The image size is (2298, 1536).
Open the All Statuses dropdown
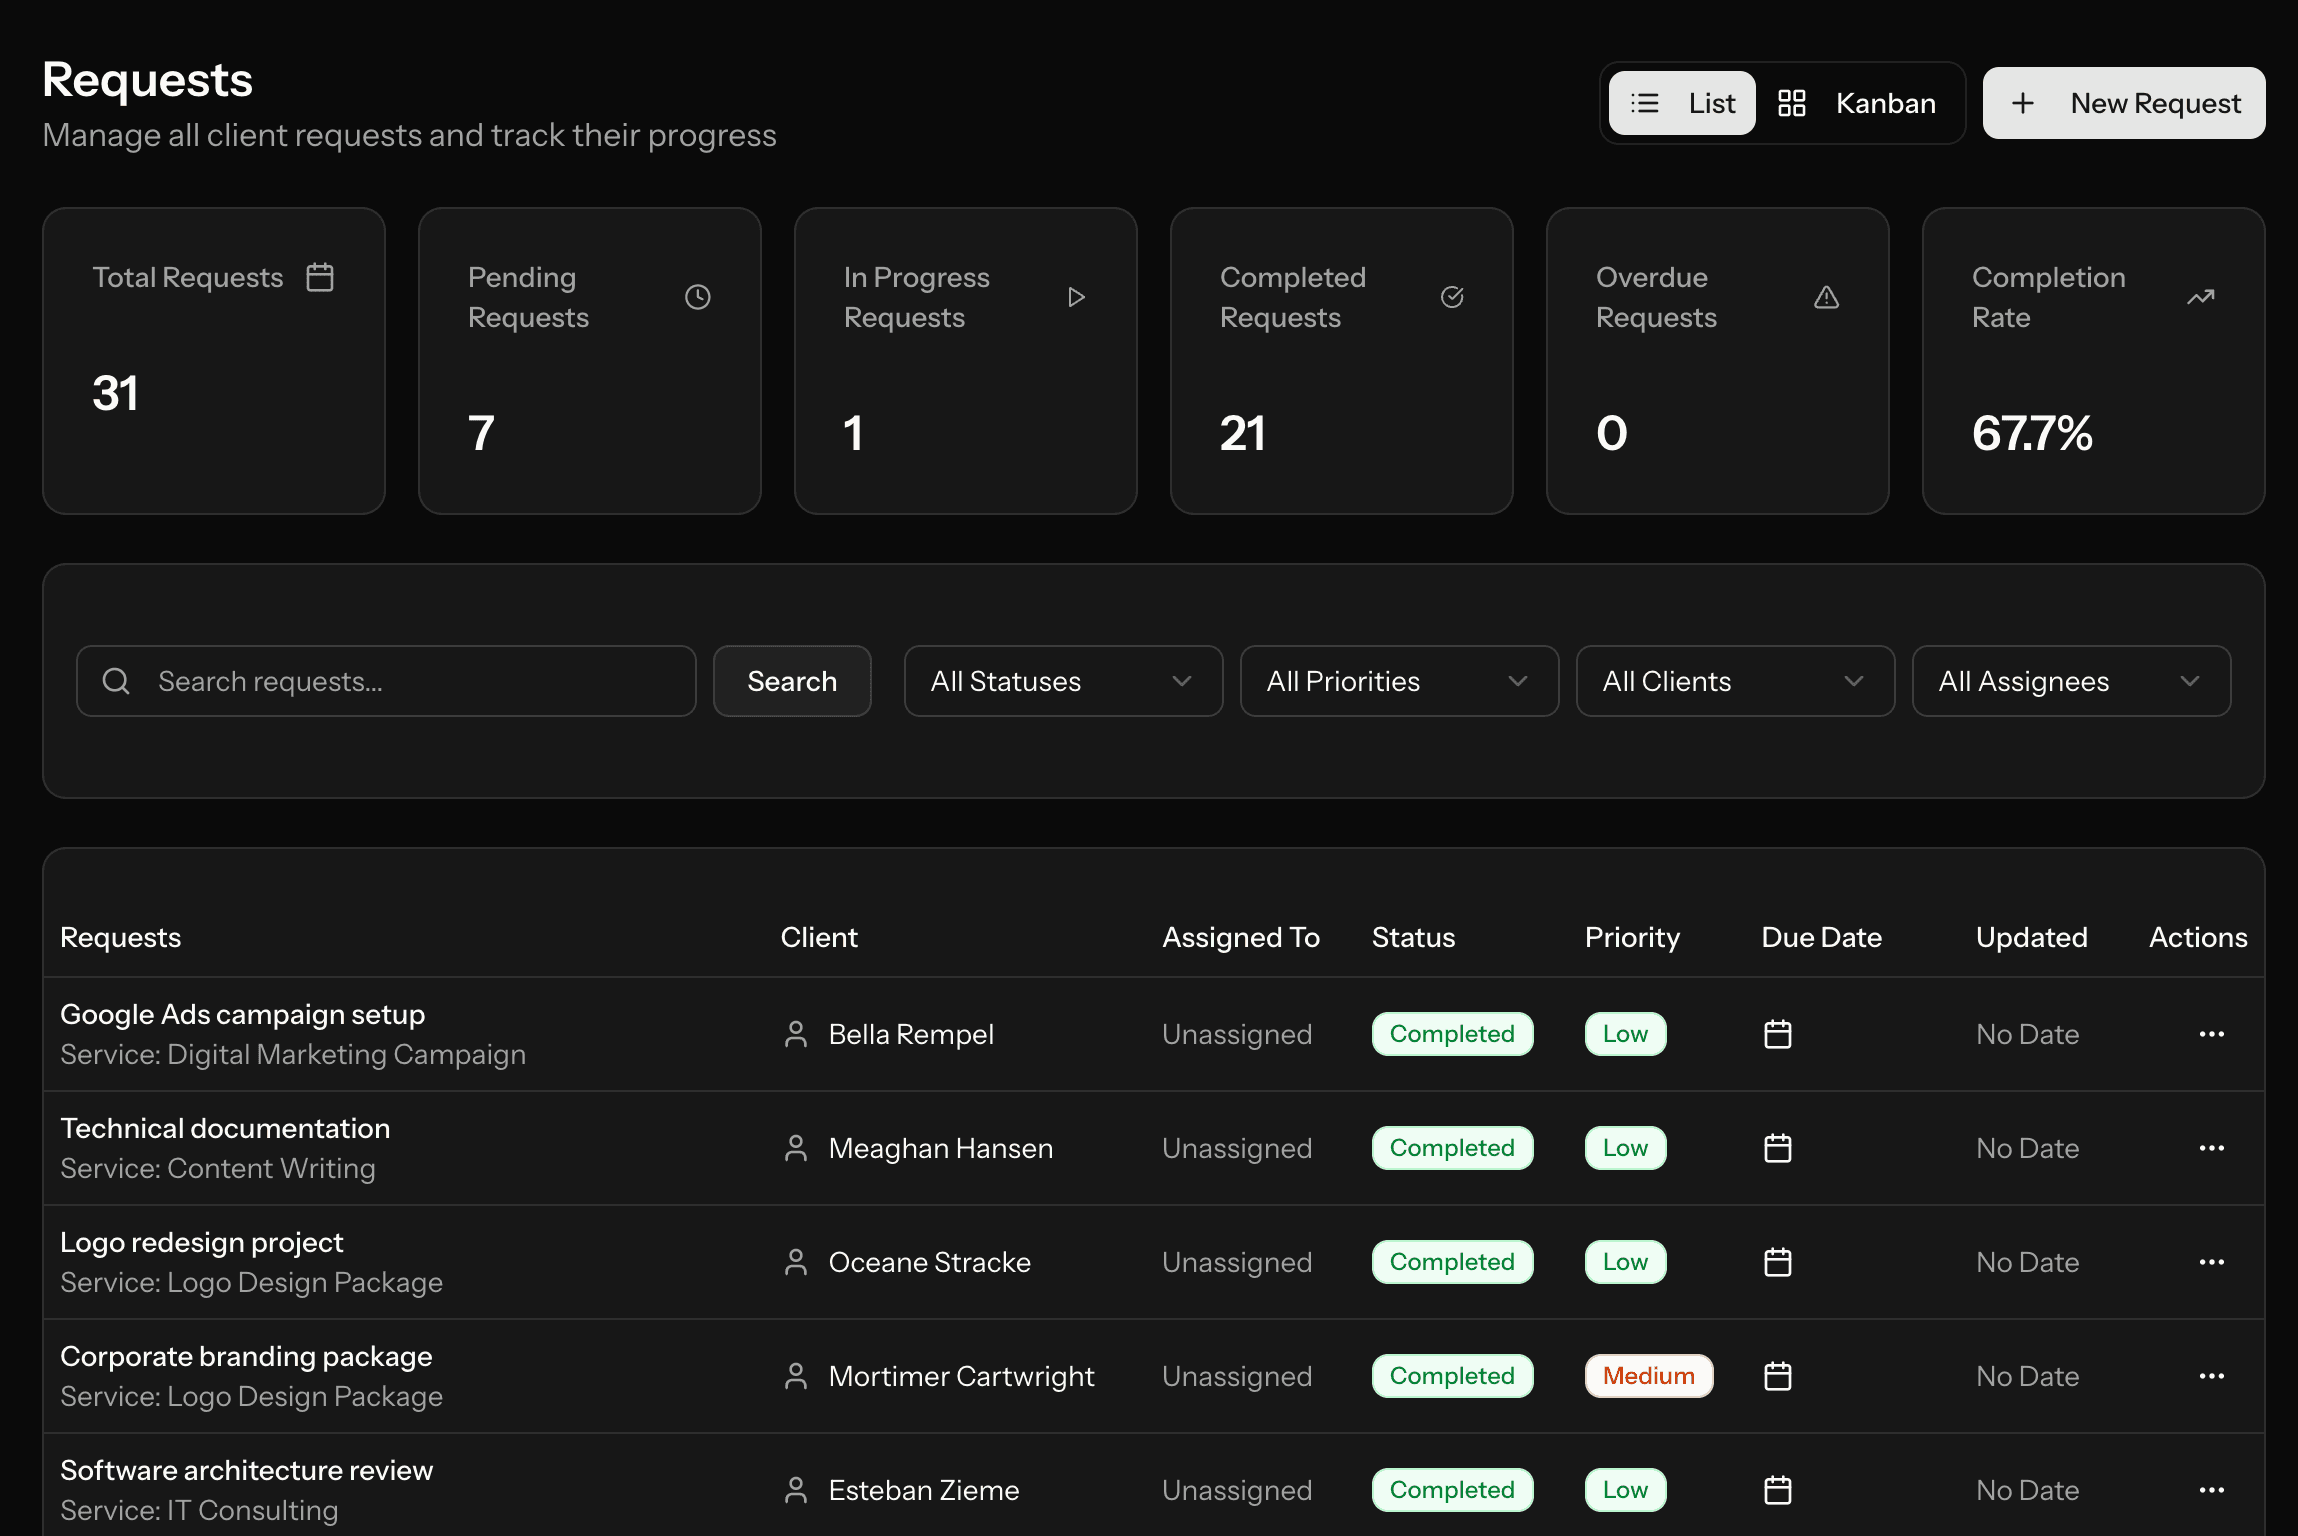tap(1063, 681)
